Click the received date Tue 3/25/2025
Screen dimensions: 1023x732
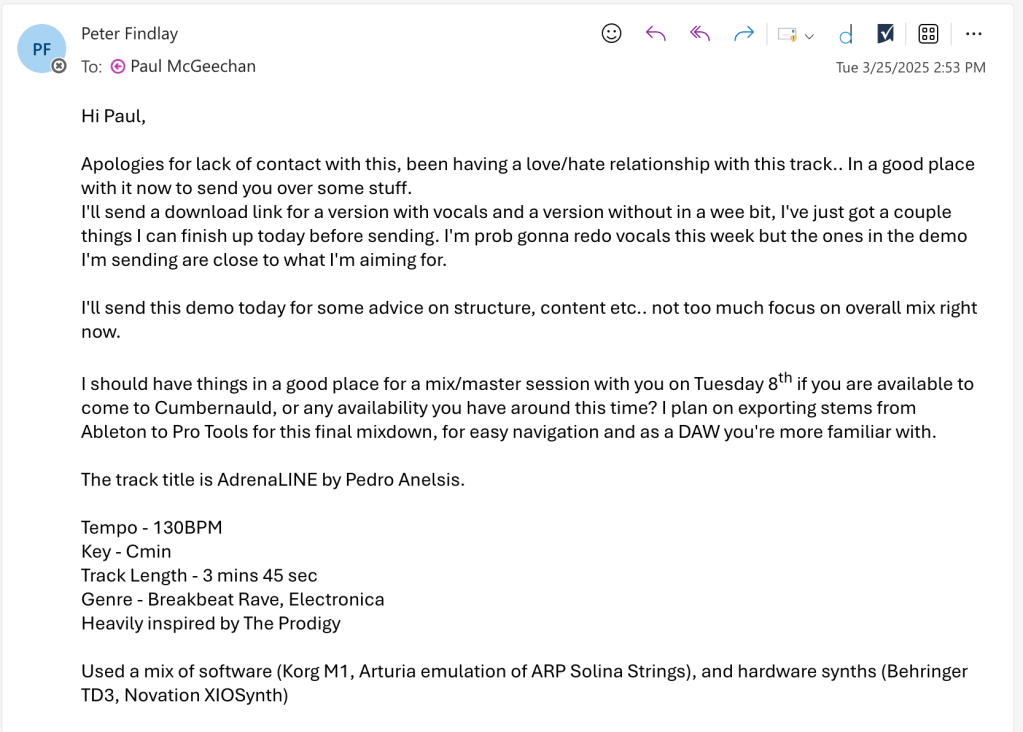[x=910, y=67]
